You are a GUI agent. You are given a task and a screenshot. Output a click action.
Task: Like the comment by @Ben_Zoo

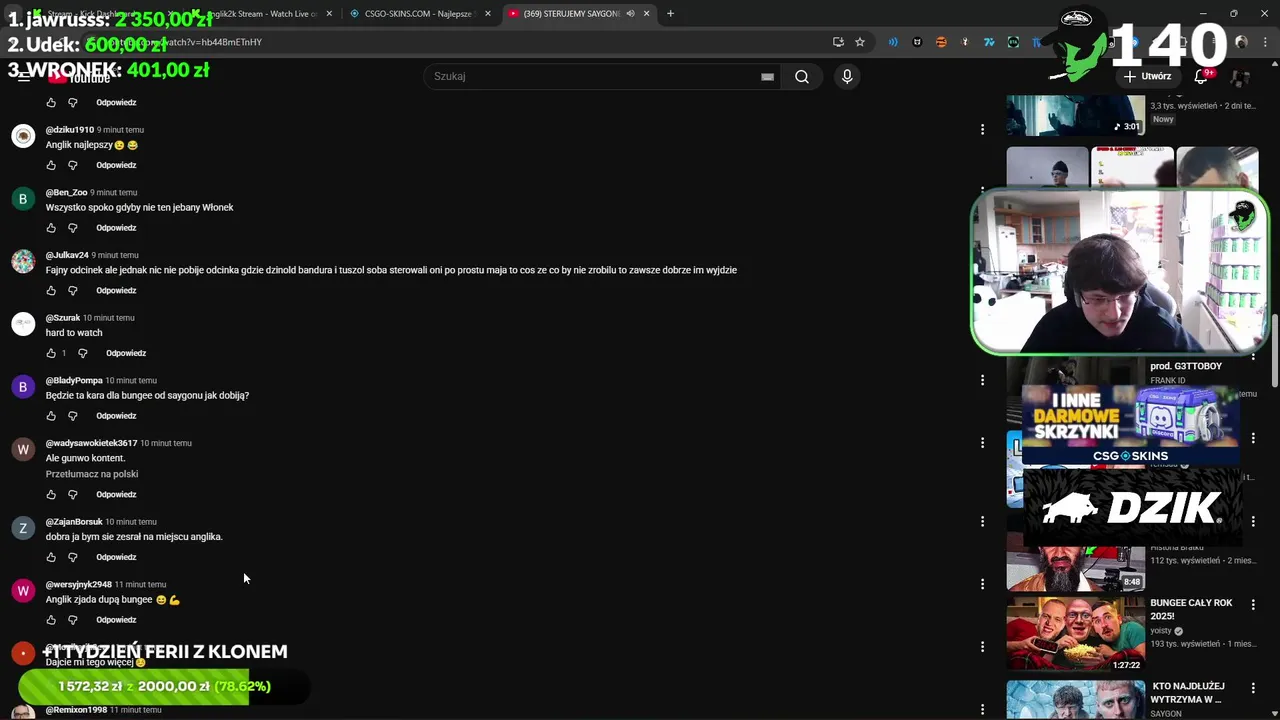coord(51,228)
